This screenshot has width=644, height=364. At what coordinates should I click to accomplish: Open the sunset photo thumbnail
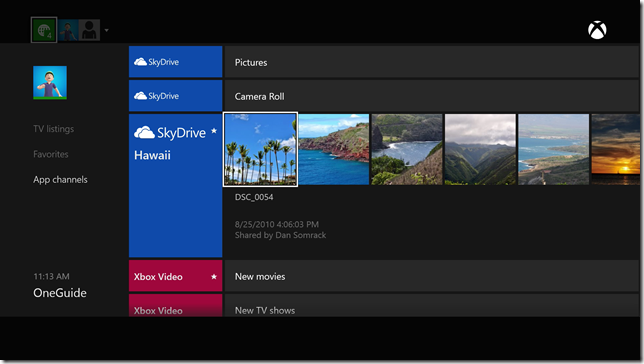(x=615, y=149)
